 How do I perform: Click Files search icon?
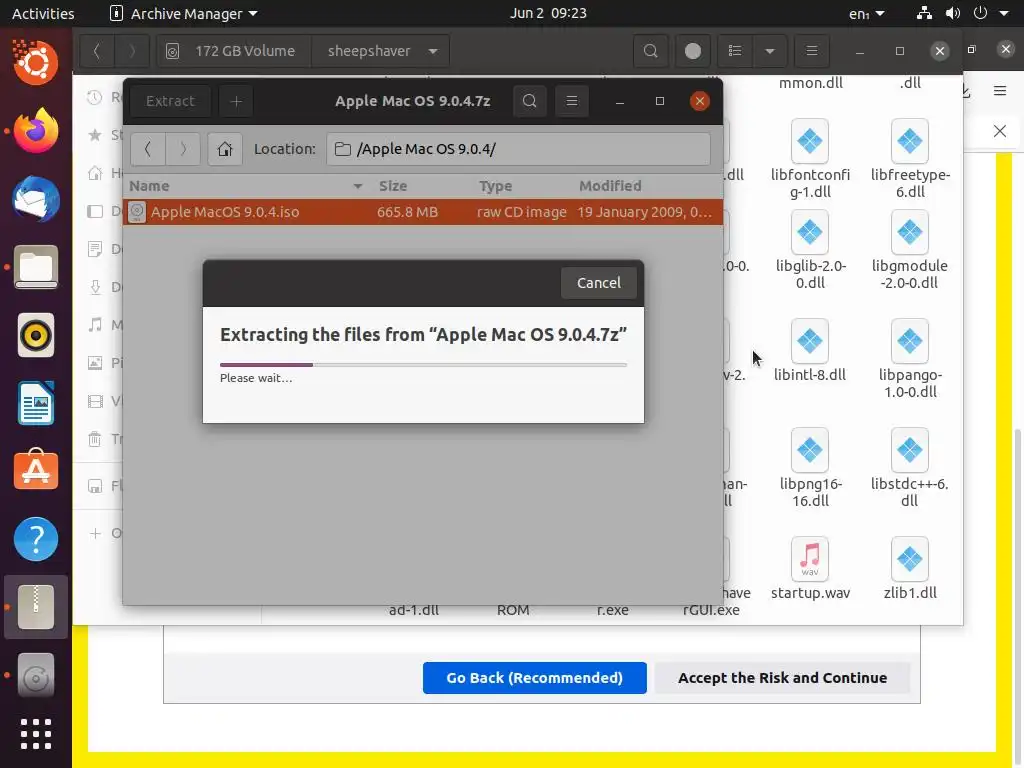click(650, 51)
